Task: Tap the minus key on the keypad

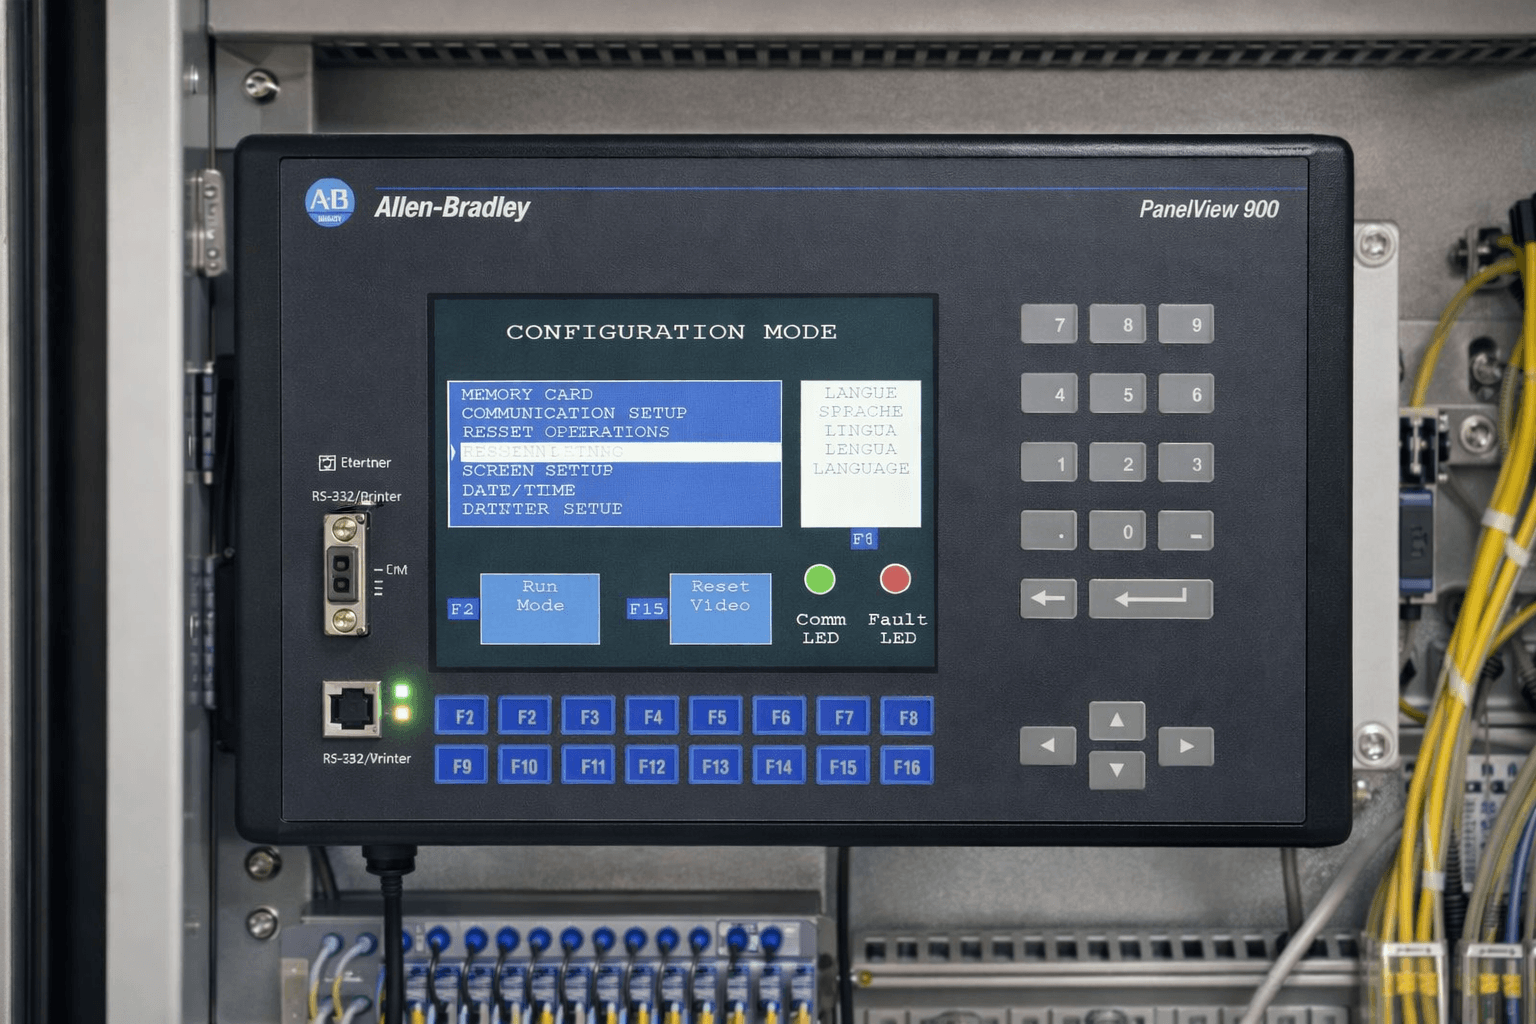Action: click(x=1186, y=531)
